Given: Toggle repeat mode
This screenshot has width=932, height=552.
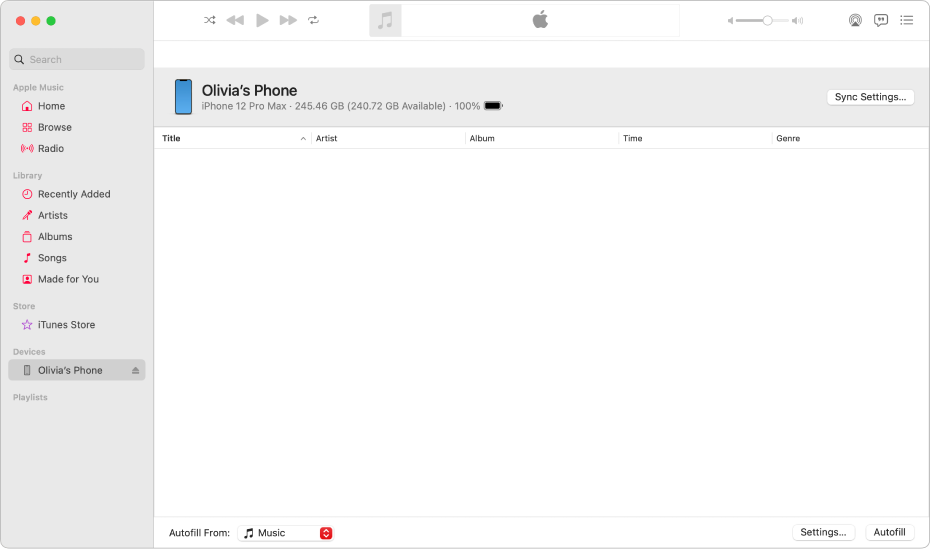Looking at the screenshot, I should [x=313, y=20].
